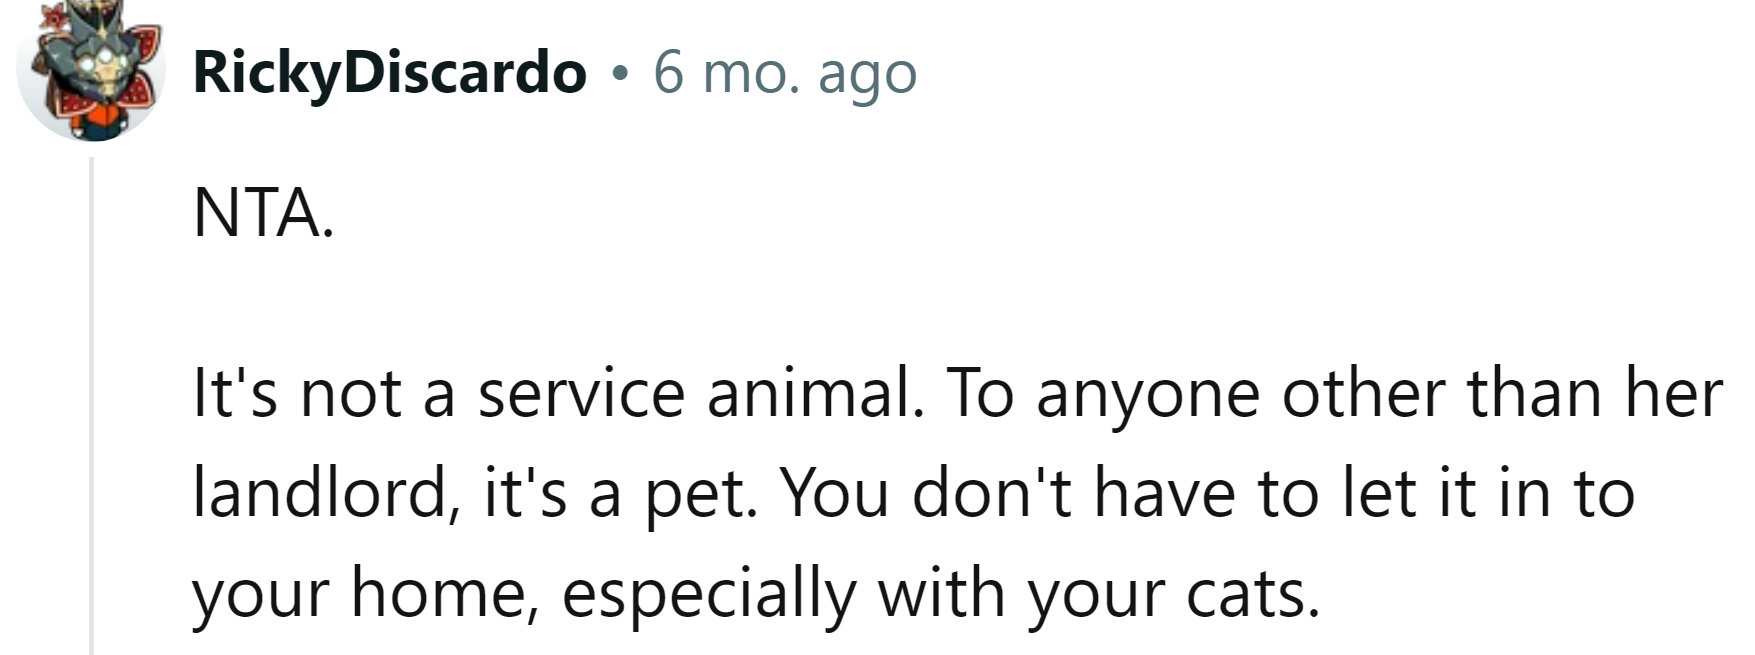Click the word "service" in the comment

[x=581, y=393]
